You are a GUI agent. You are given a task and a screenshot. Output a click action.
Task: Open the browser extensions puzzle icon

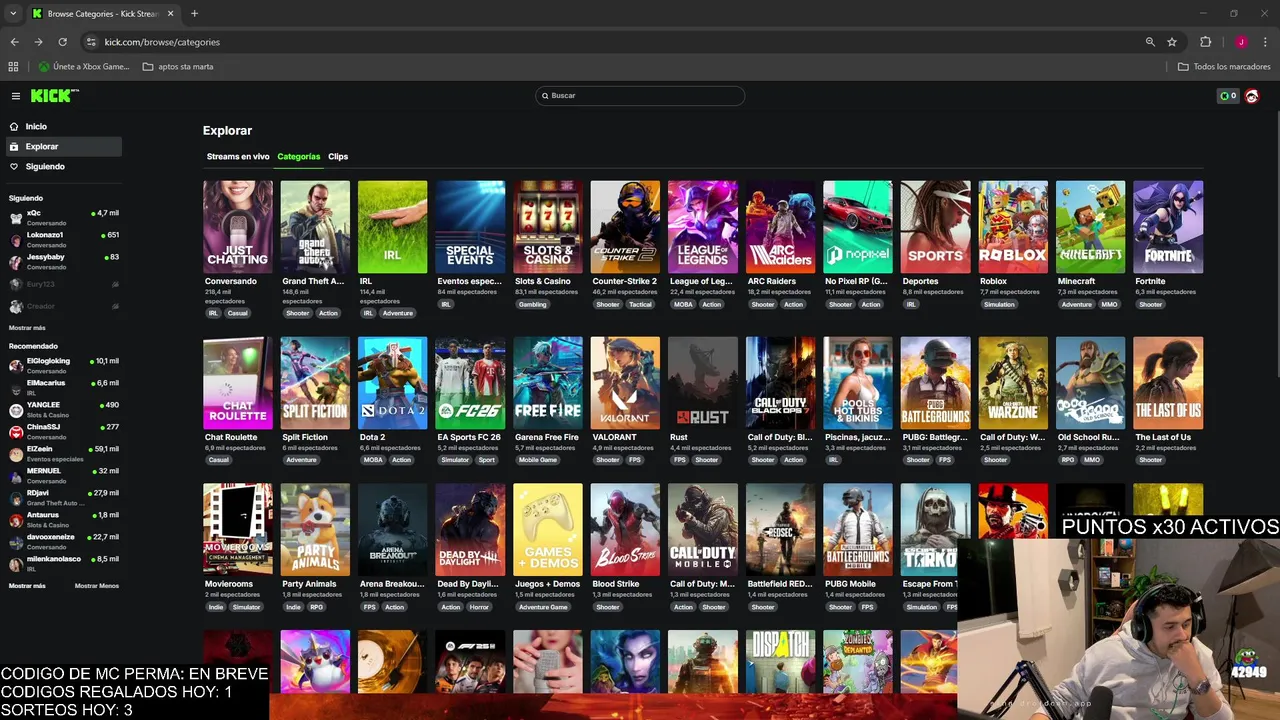1205,42
